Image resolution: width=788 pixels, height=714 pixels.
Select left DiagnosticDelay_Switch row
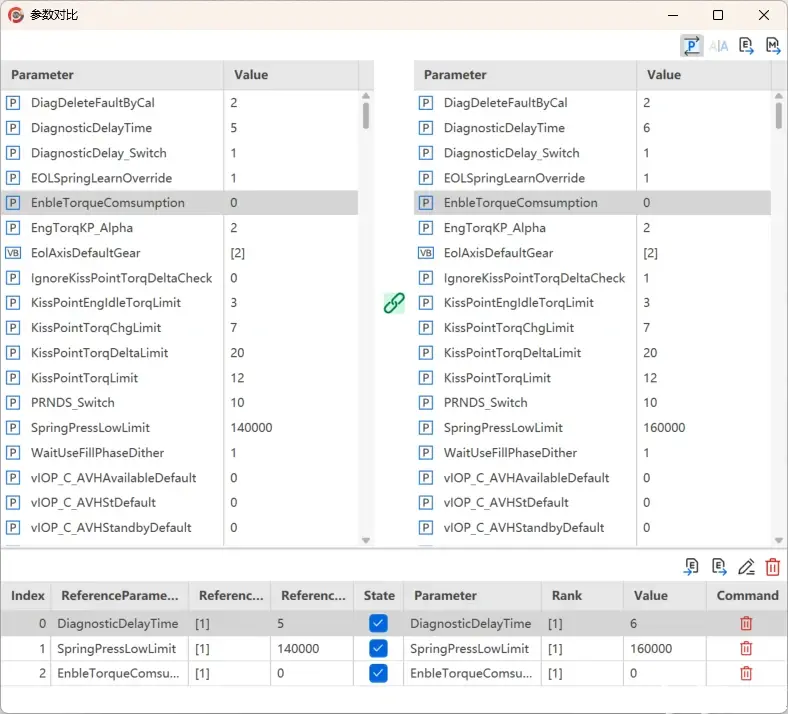(180, 153)
